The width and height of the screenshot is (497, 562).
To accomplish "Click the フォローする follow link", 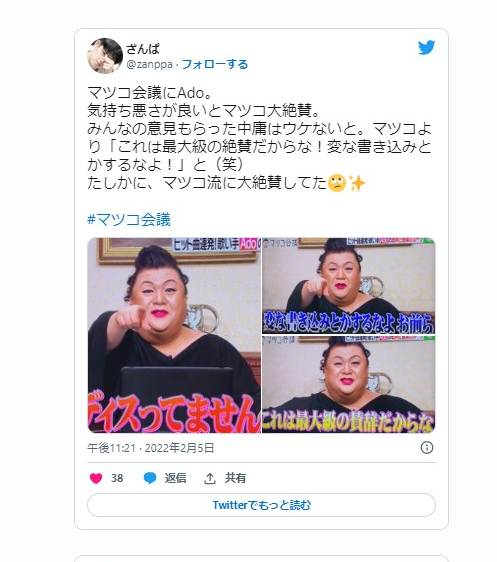I will click(215, 65).
